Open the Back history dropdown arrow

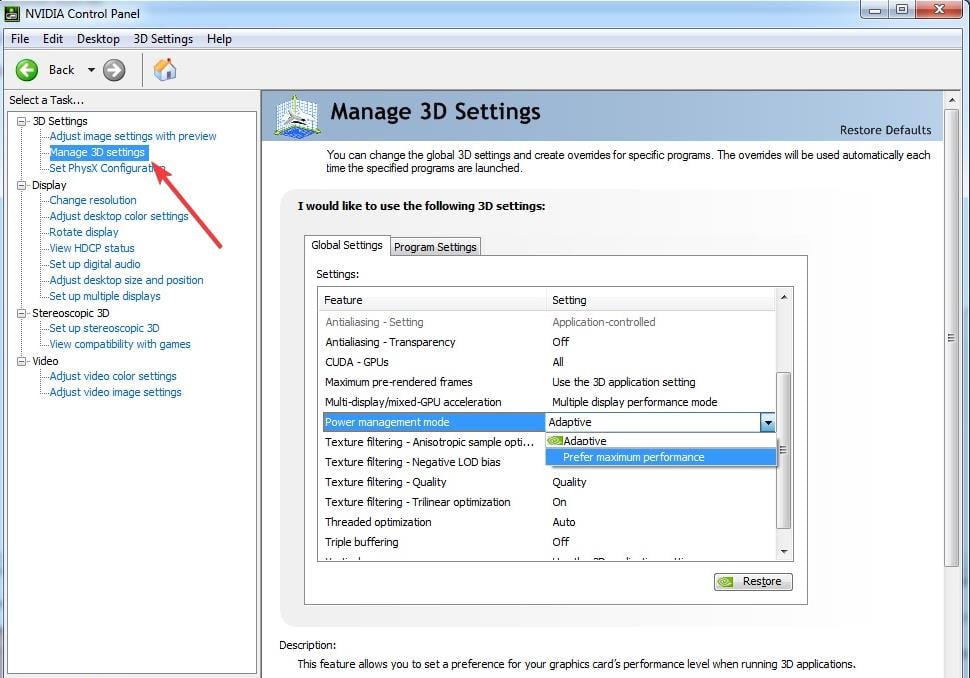(91, 70)
